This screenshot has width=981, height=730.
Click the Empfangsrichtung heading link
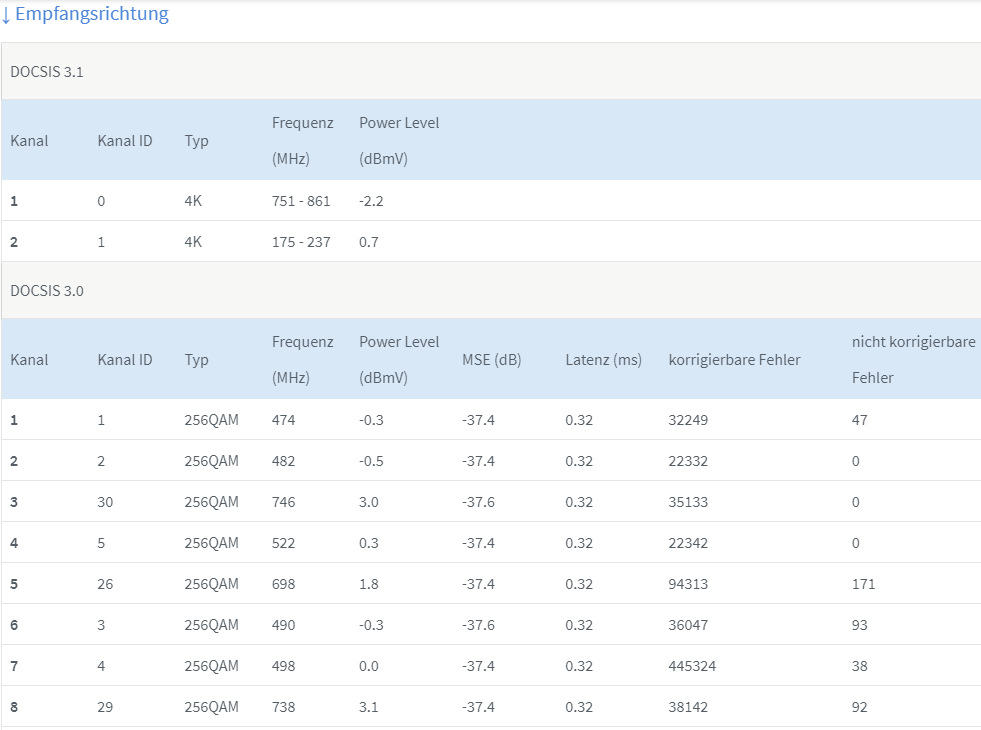pos(91,14)
